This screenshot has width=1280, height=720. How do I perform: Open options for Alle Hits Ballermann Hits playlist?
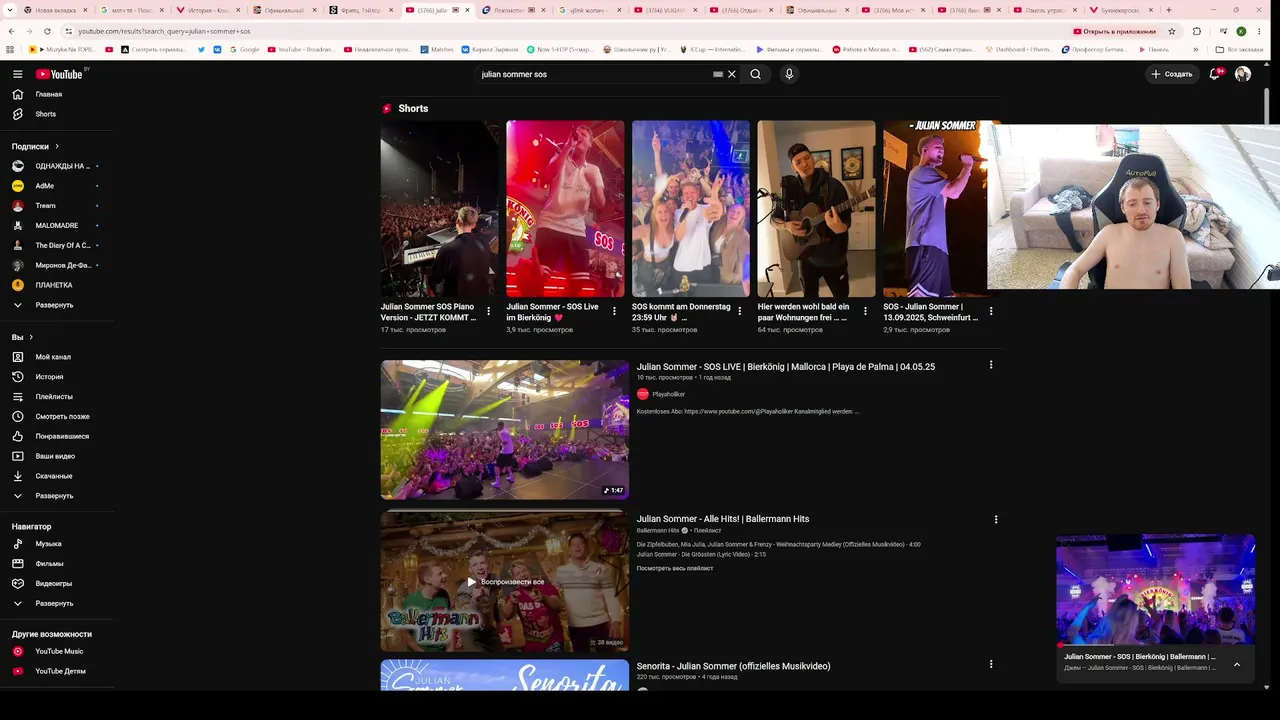click(995, 519)
